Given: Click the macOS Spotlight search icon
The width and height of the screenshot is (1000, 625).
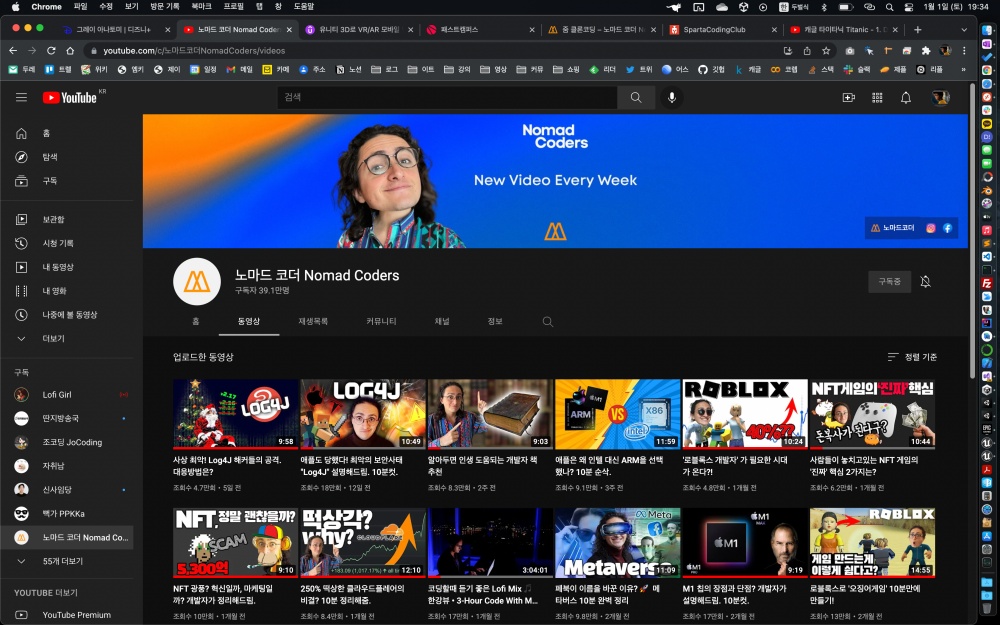Looking at the screenshot, I should pos(889,6).
